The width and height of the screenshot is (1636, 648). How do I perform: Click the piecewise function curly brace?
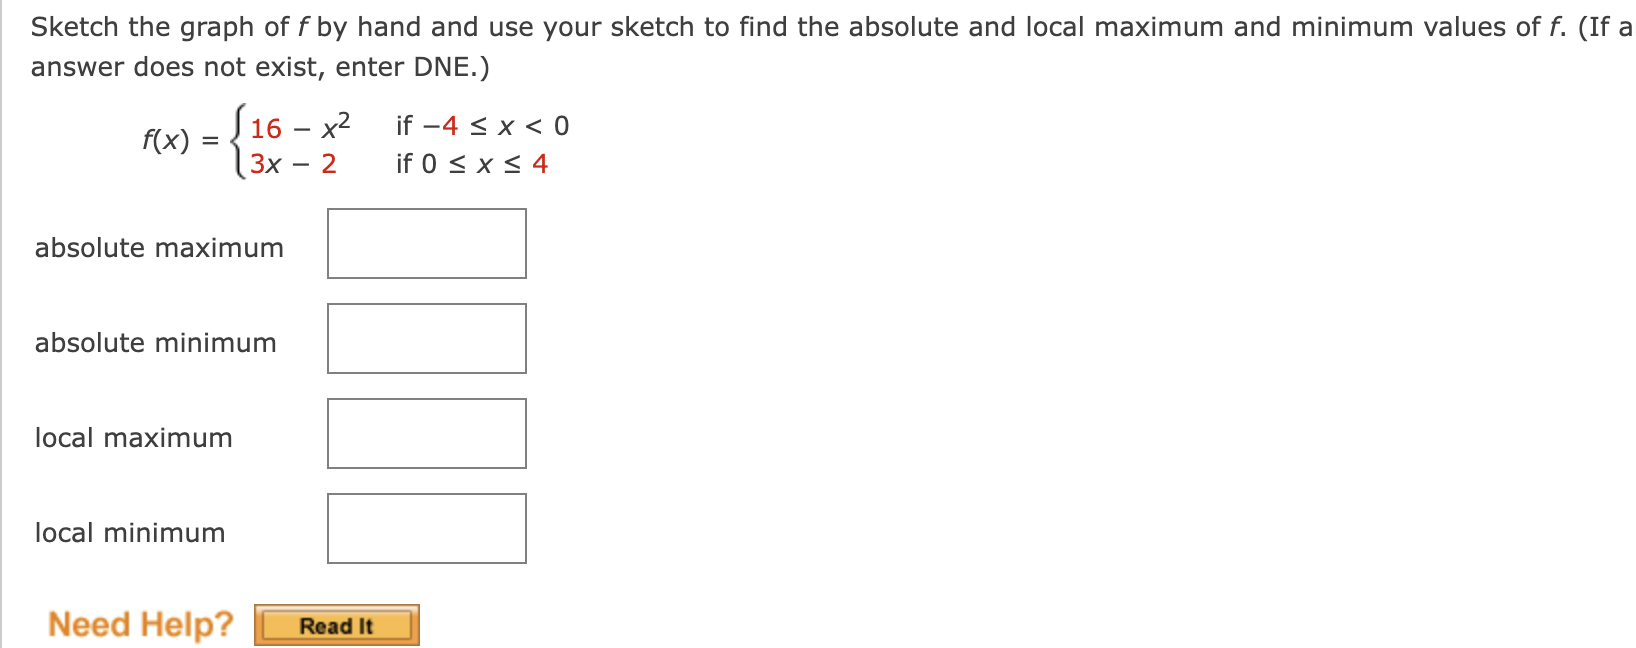tap(236, 140)
